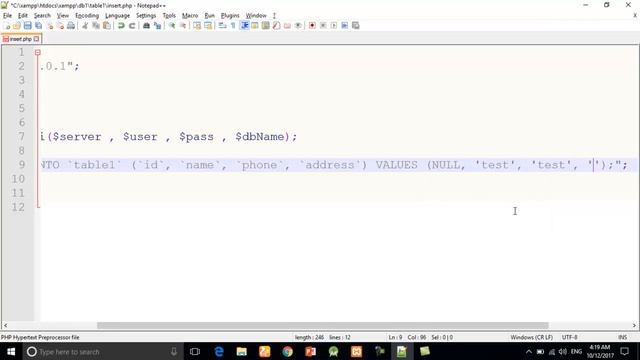
Task: Open the Encoding menu
Action: [87, 16]
